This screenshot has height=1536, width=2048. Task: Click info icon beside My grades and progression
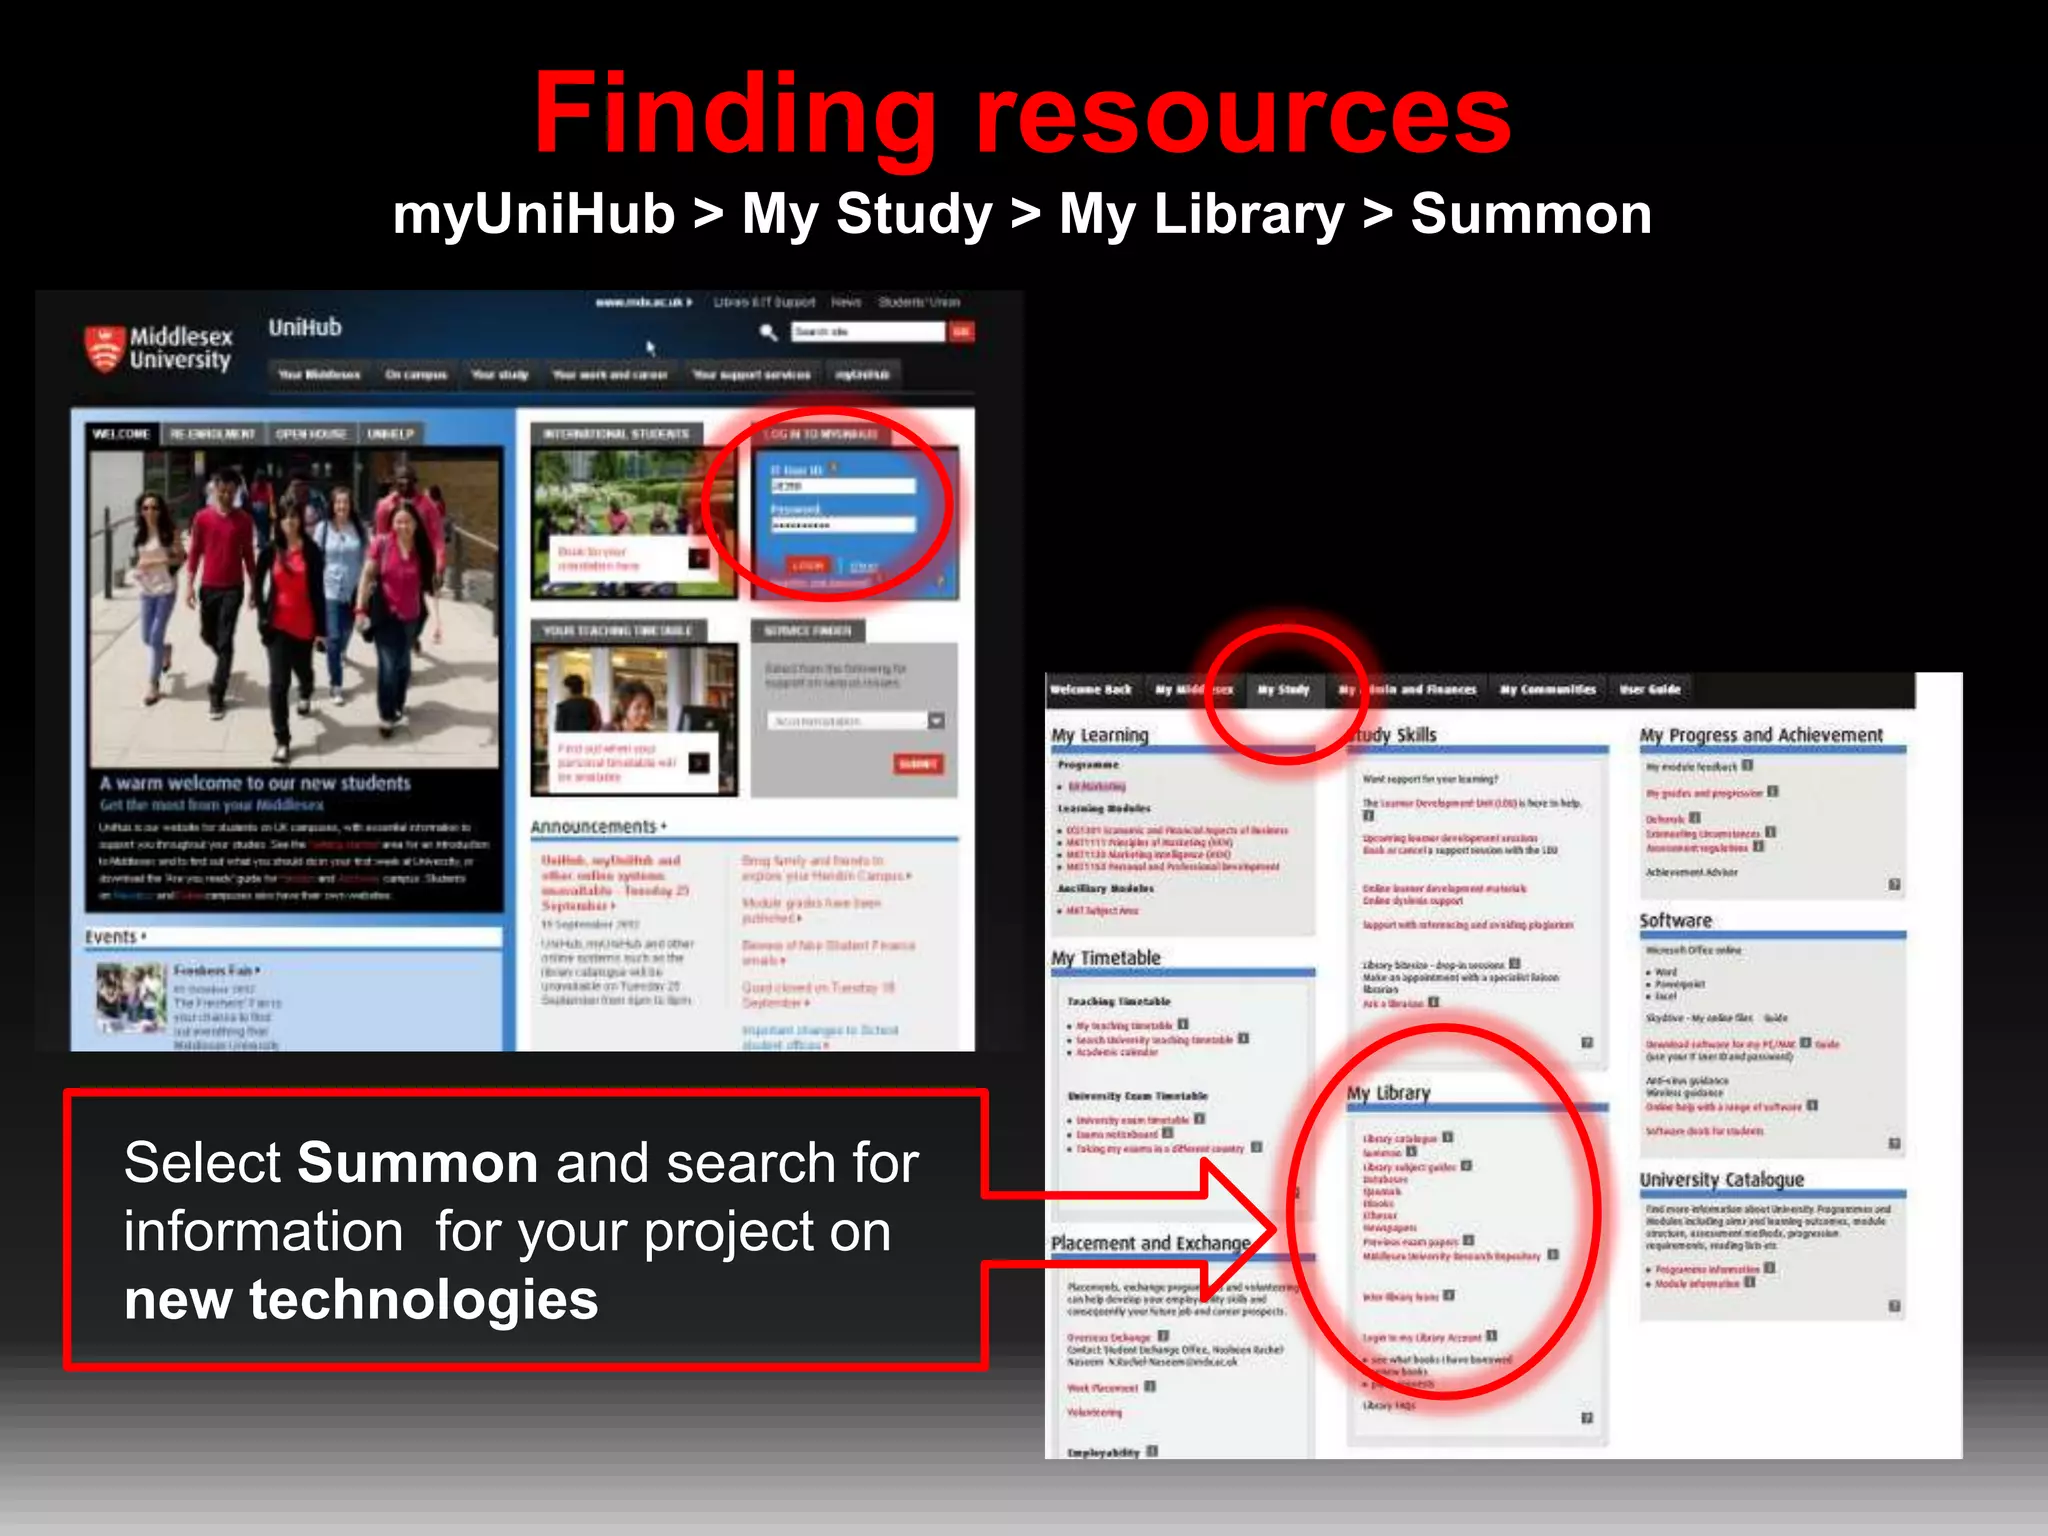1772,791
